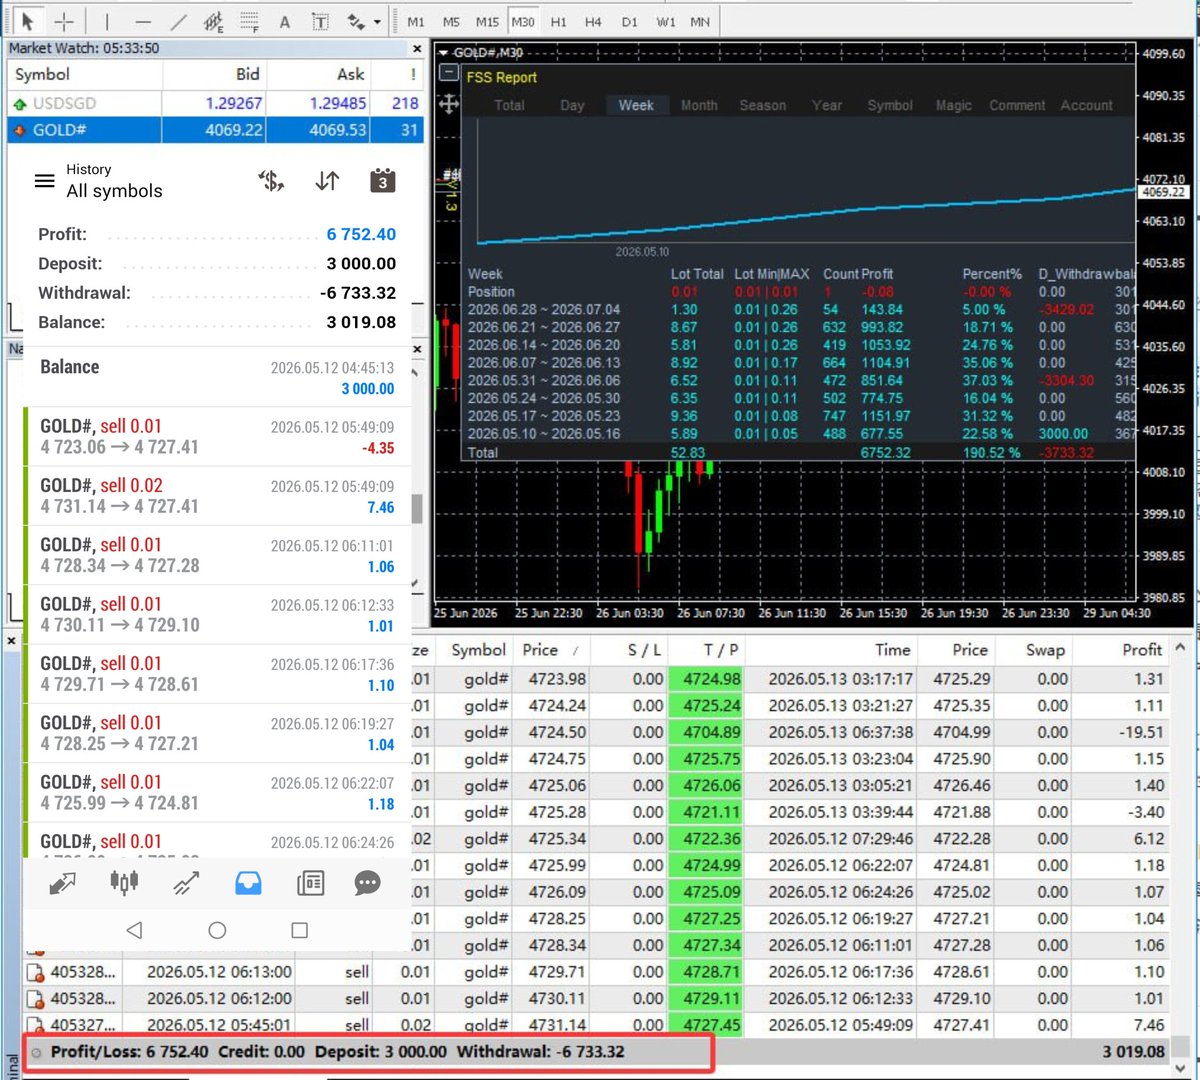Tap the currency dollar filter icon

click(x=271, y=181)
